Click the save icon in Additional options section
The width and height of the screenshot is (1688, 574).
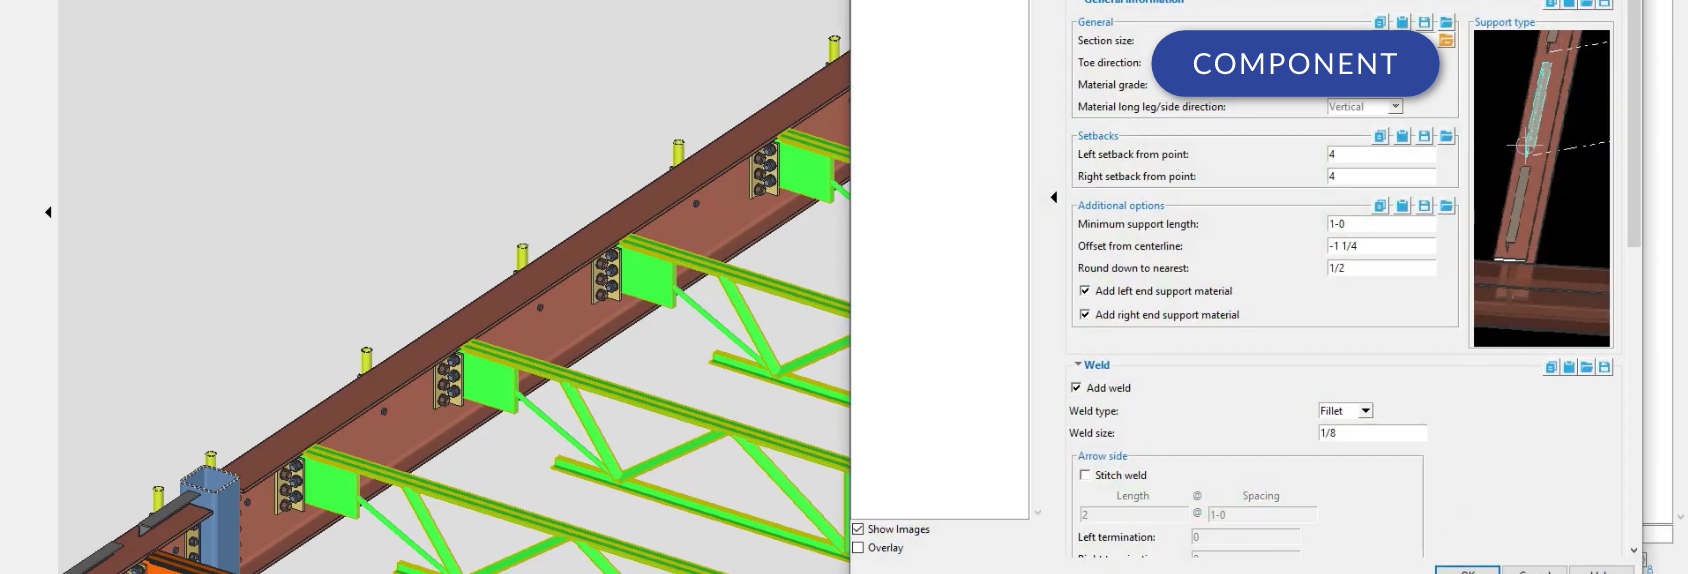coord(1425,206)
